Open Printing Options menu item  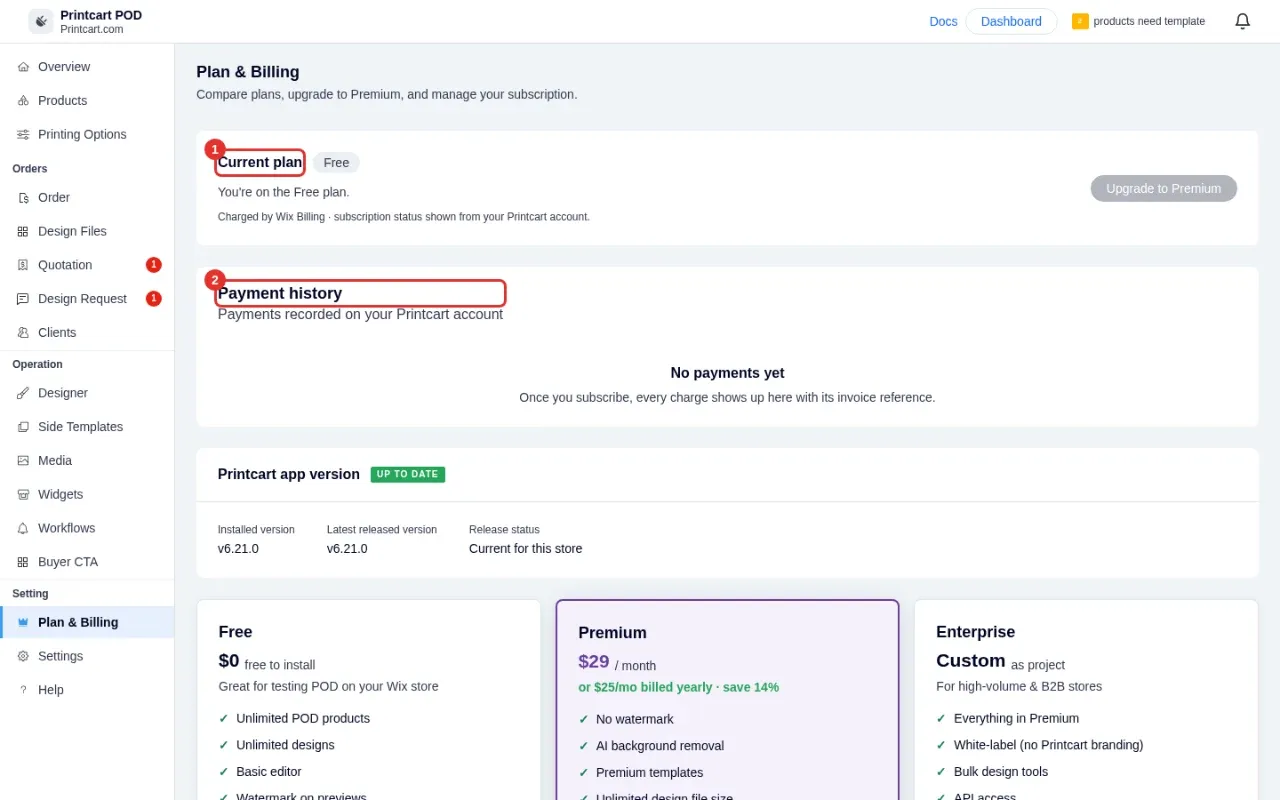87,135
